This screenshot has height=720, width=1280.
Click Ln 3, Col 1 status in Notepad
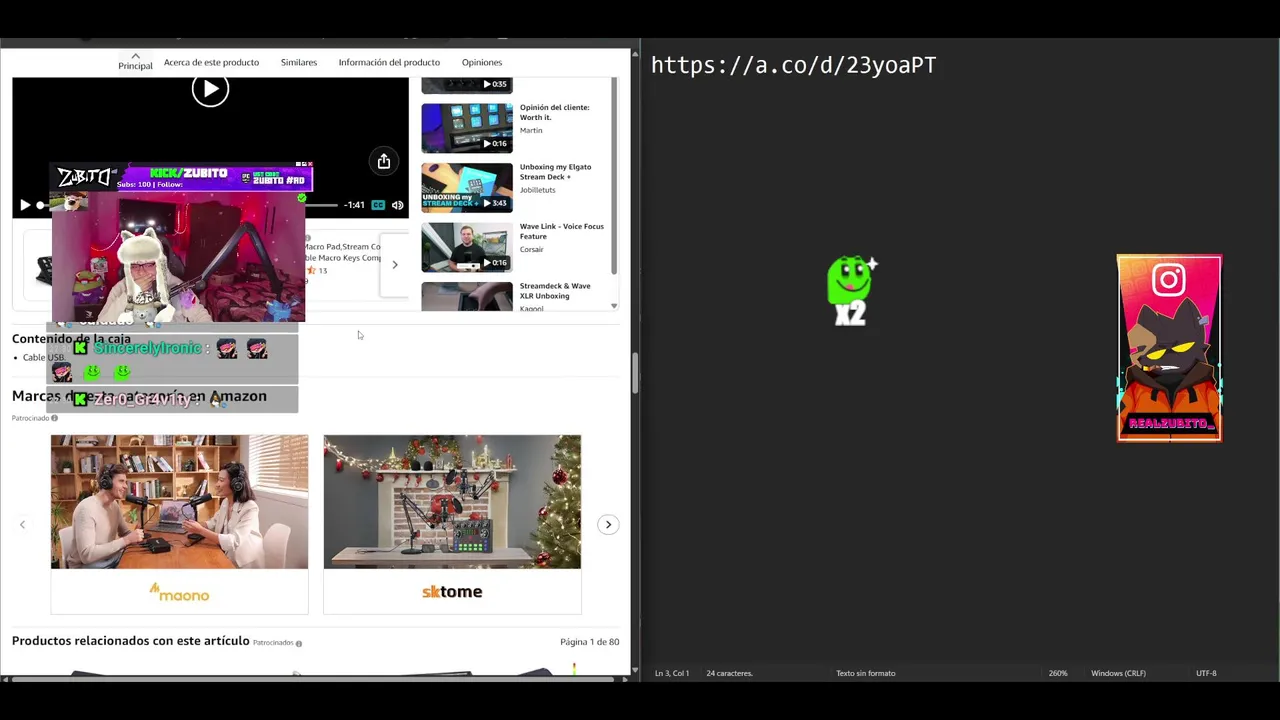pos(672,673)
